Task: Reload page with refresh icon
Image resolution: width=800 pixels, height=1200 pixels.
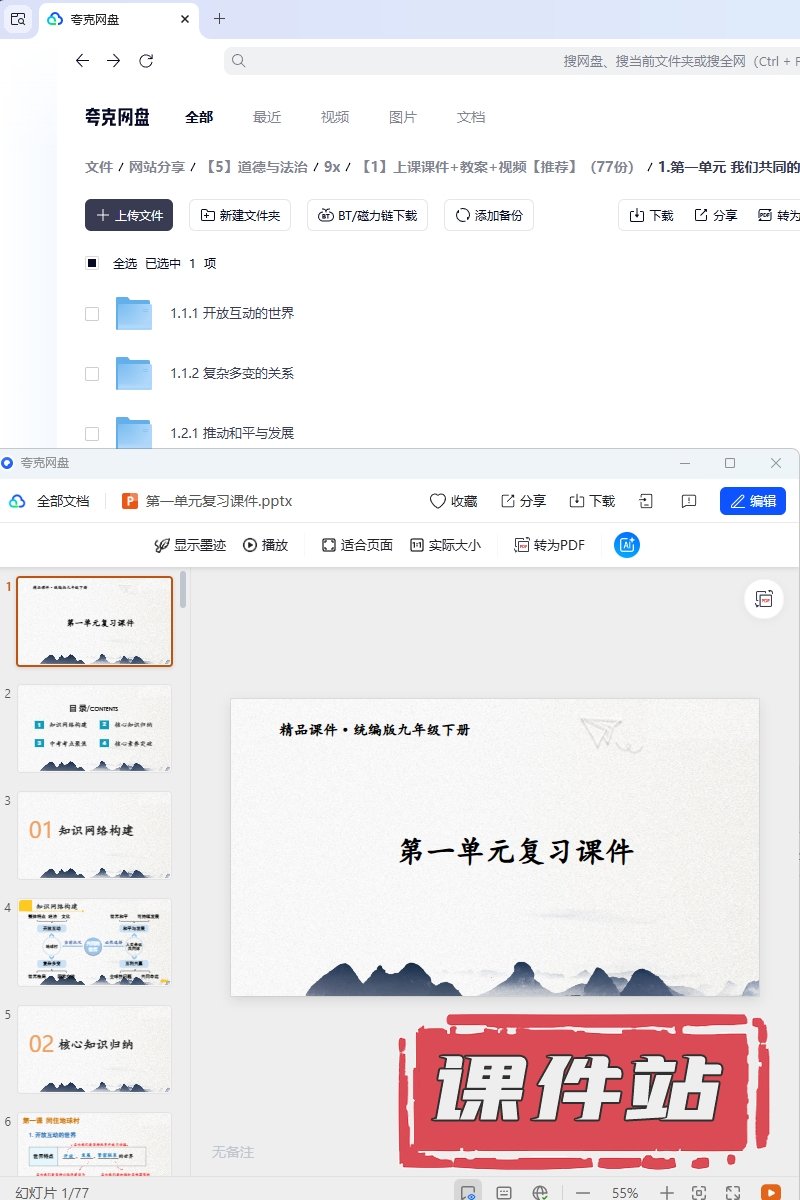Action: coord(146,61)
